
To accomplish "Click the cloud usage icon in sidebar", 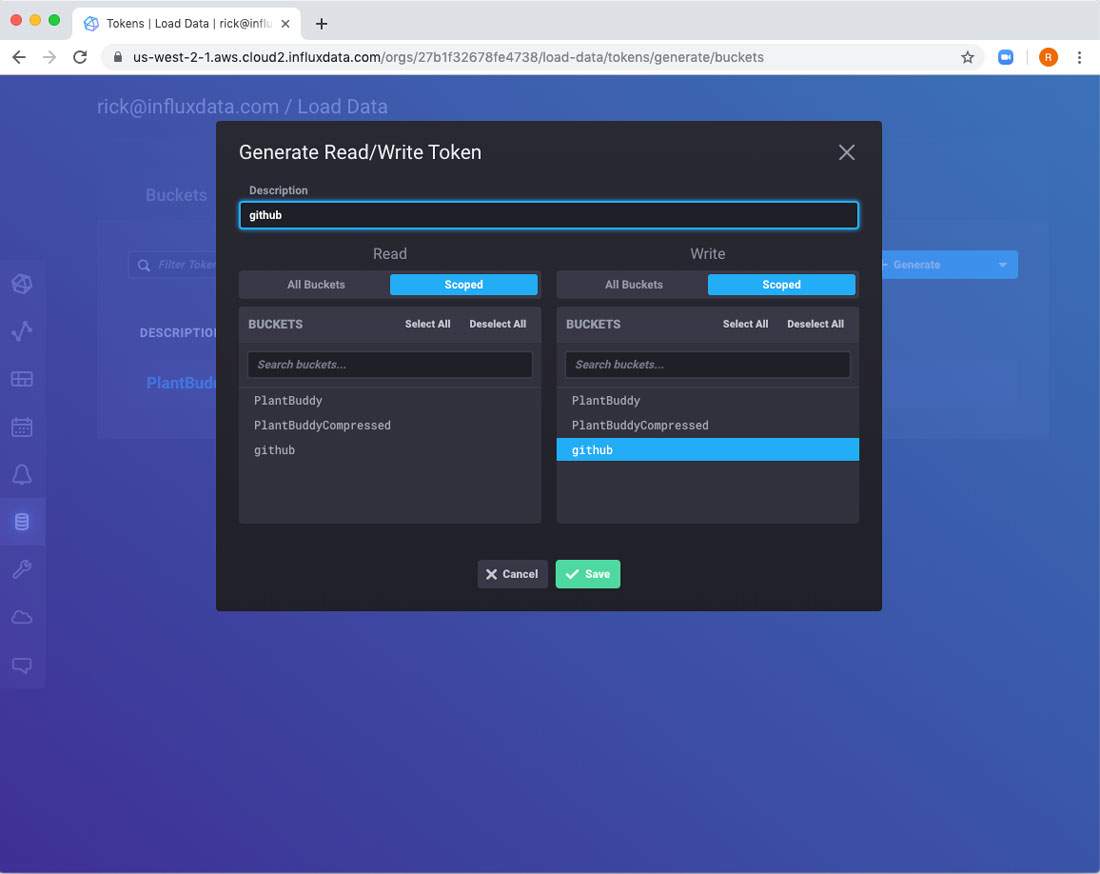I will (x=22, y=618).
